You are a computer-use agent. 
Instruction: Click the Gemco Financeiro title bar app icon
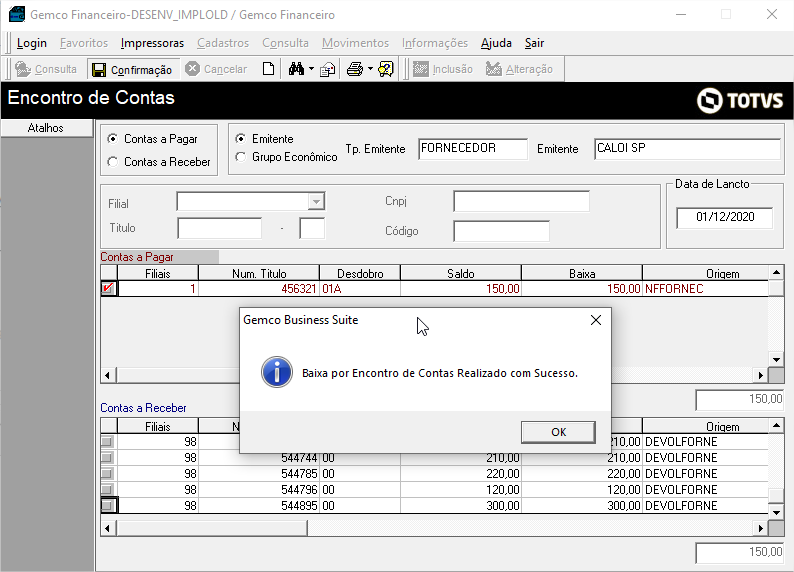click(x=17, y=14)
